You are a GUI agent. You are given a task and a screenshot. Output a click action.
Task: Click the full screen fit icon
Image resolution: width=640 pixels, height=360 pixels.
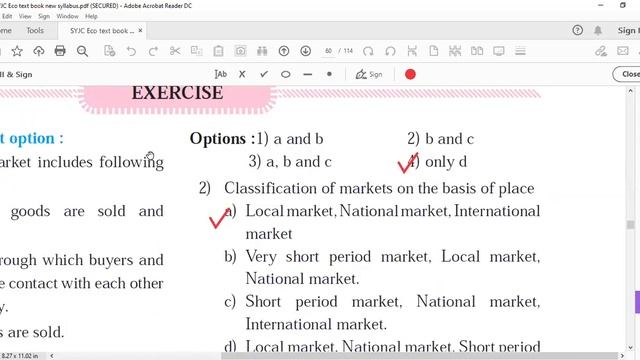(455, 51)
